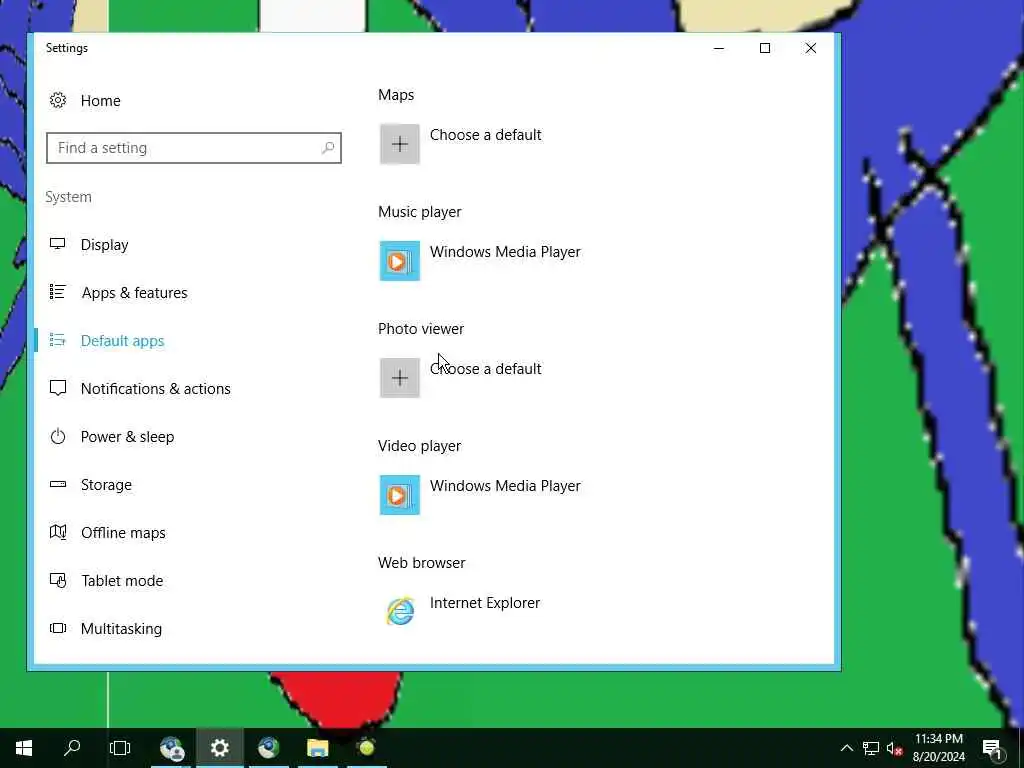This screenshot has height=768, width=1024.
Task: Open the Windows Start menu
Action: pos(24,748)
